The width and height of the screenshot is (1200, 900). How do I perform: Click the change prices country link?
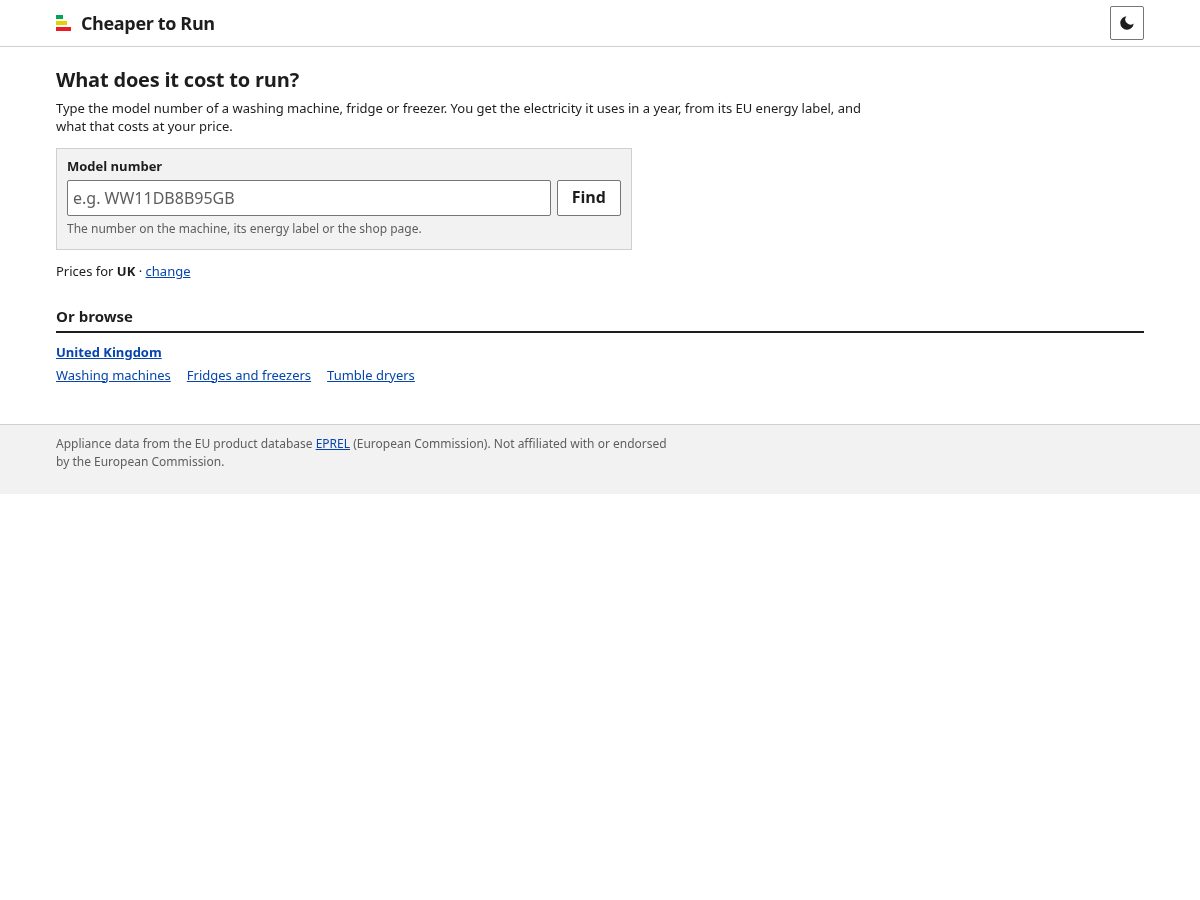[168, 271]
